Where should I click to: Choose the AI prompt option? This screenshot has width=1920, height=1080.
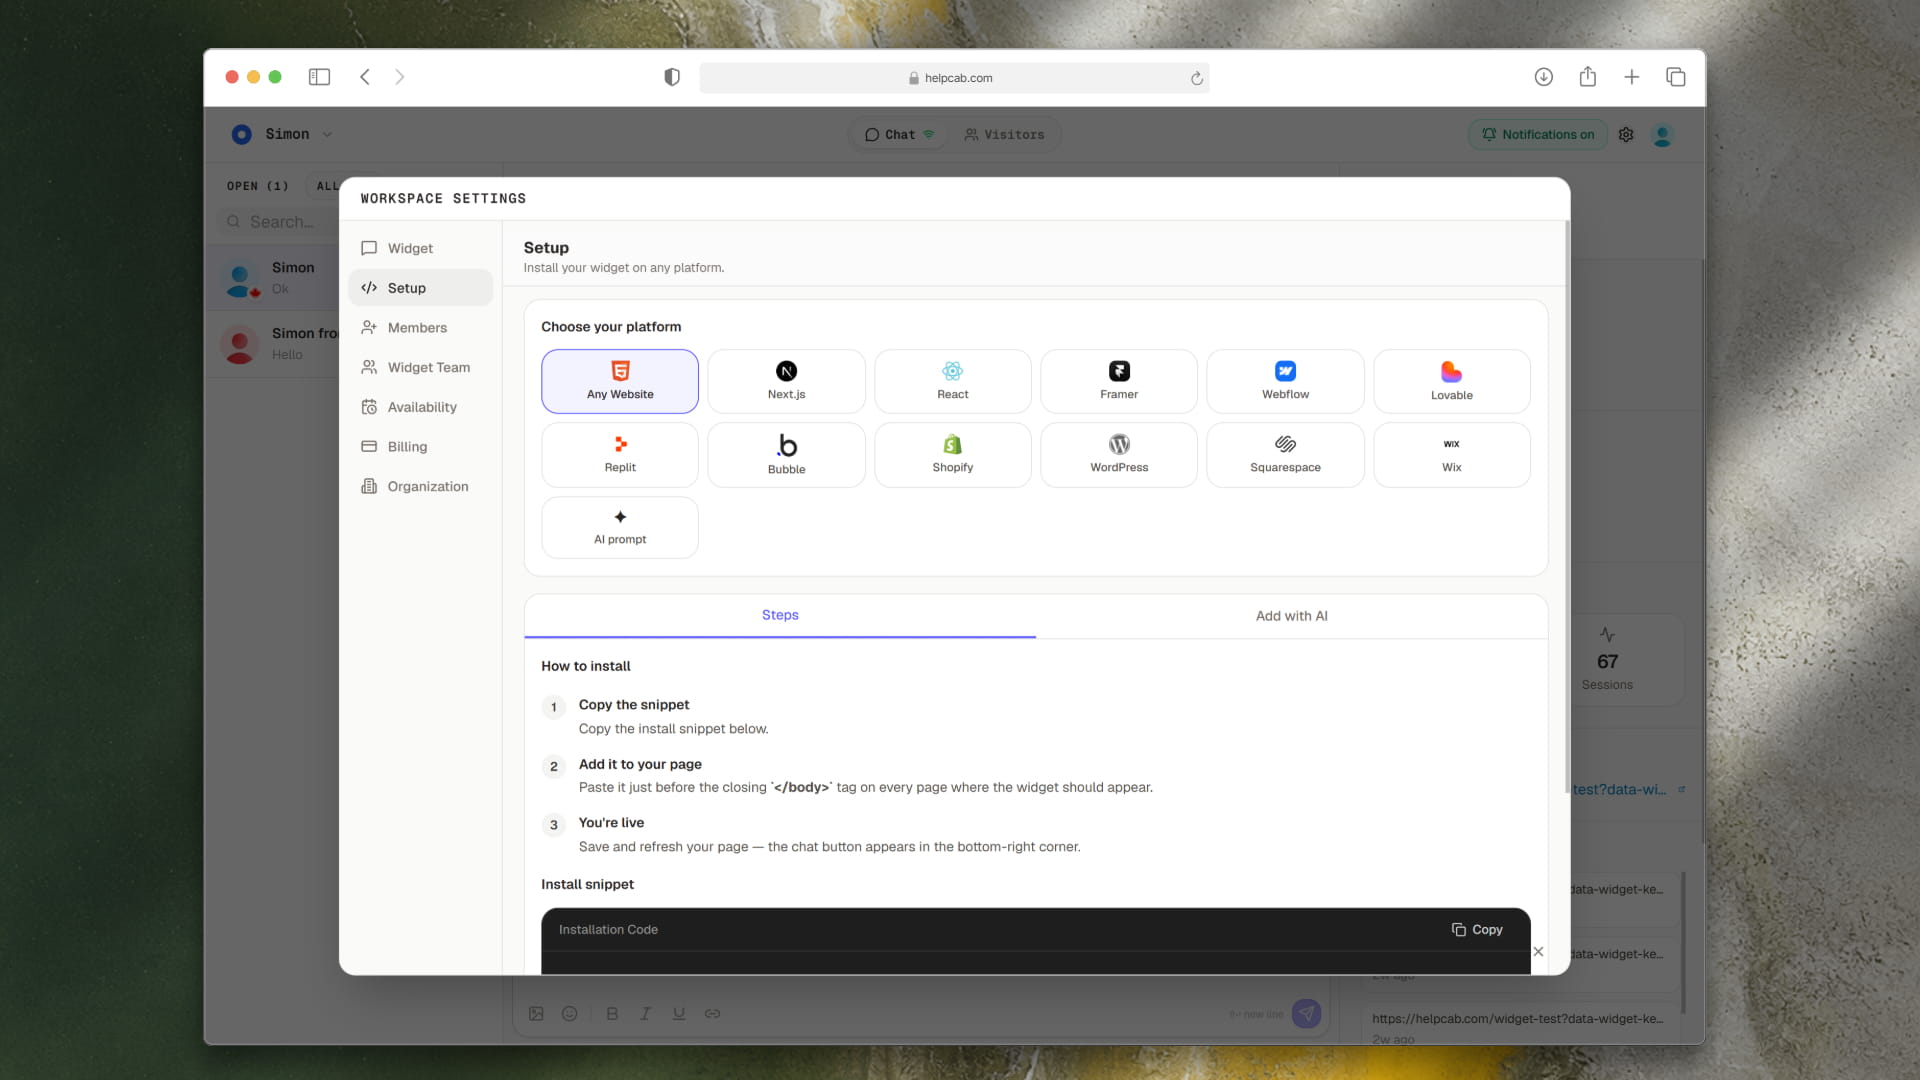(x=620, y=527)
